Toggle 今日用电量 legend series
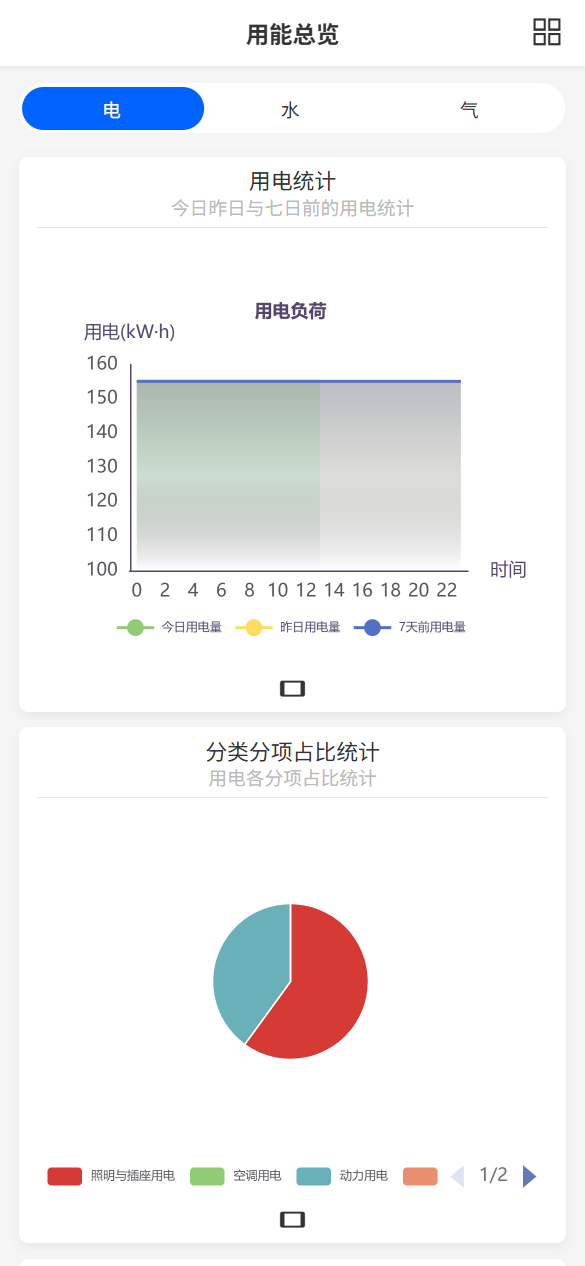This screenshot has width=585, height=1266. tap(169, 627)
